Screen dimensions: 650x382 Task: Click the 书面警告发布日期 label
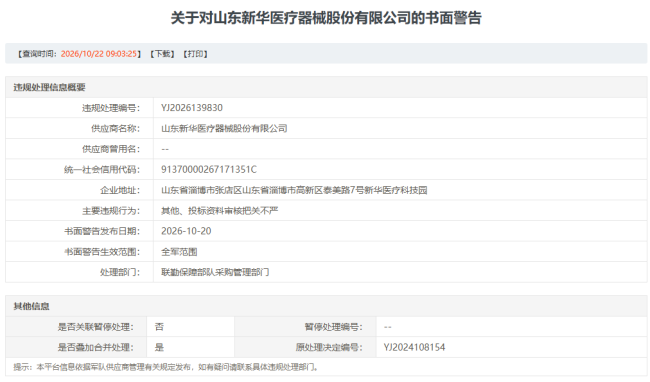pos(102,231)
